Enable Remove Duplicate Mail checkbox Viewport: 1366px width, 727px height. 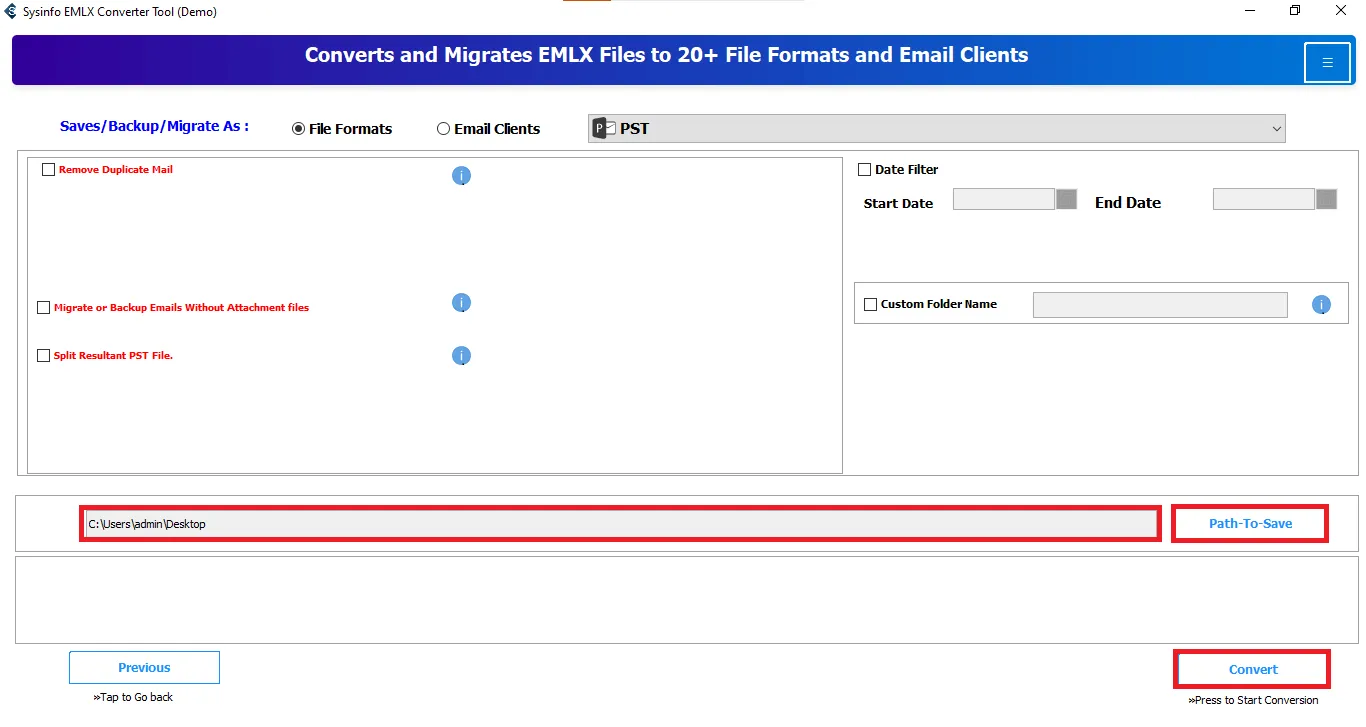pyautogui.click(x=48, y=170)
